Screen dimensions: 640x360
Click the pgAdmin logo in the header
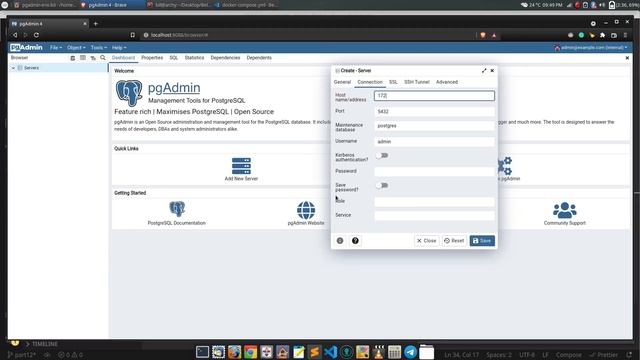click(27, 47)
